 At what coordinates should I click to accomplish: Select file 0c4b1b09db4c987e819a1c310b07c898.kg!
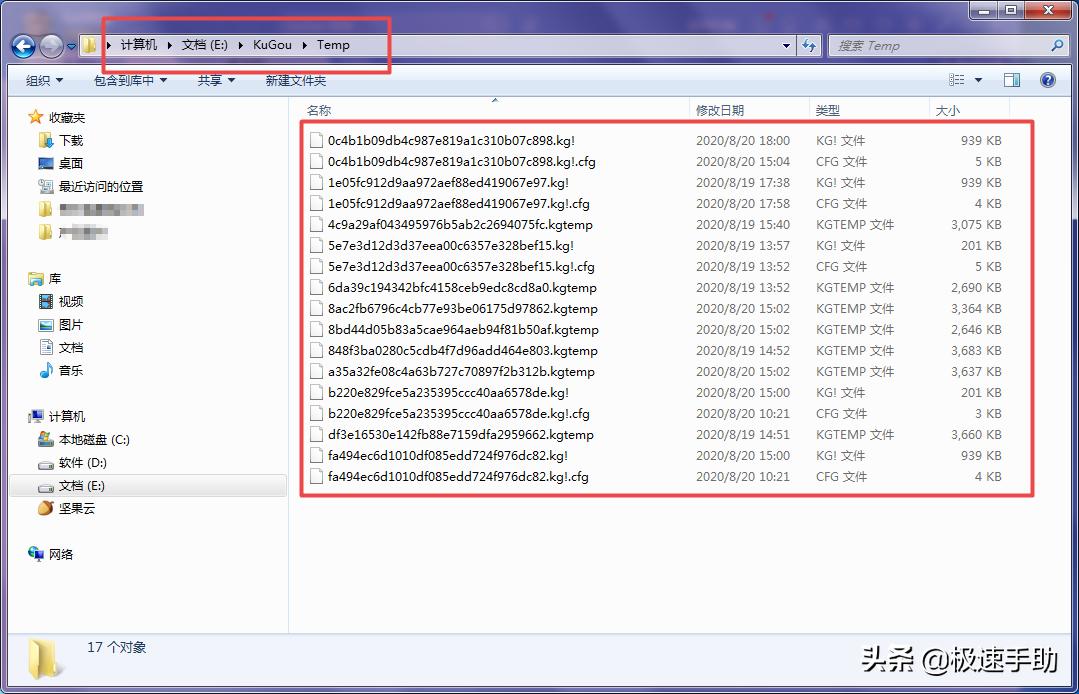(x=451, y=140)
